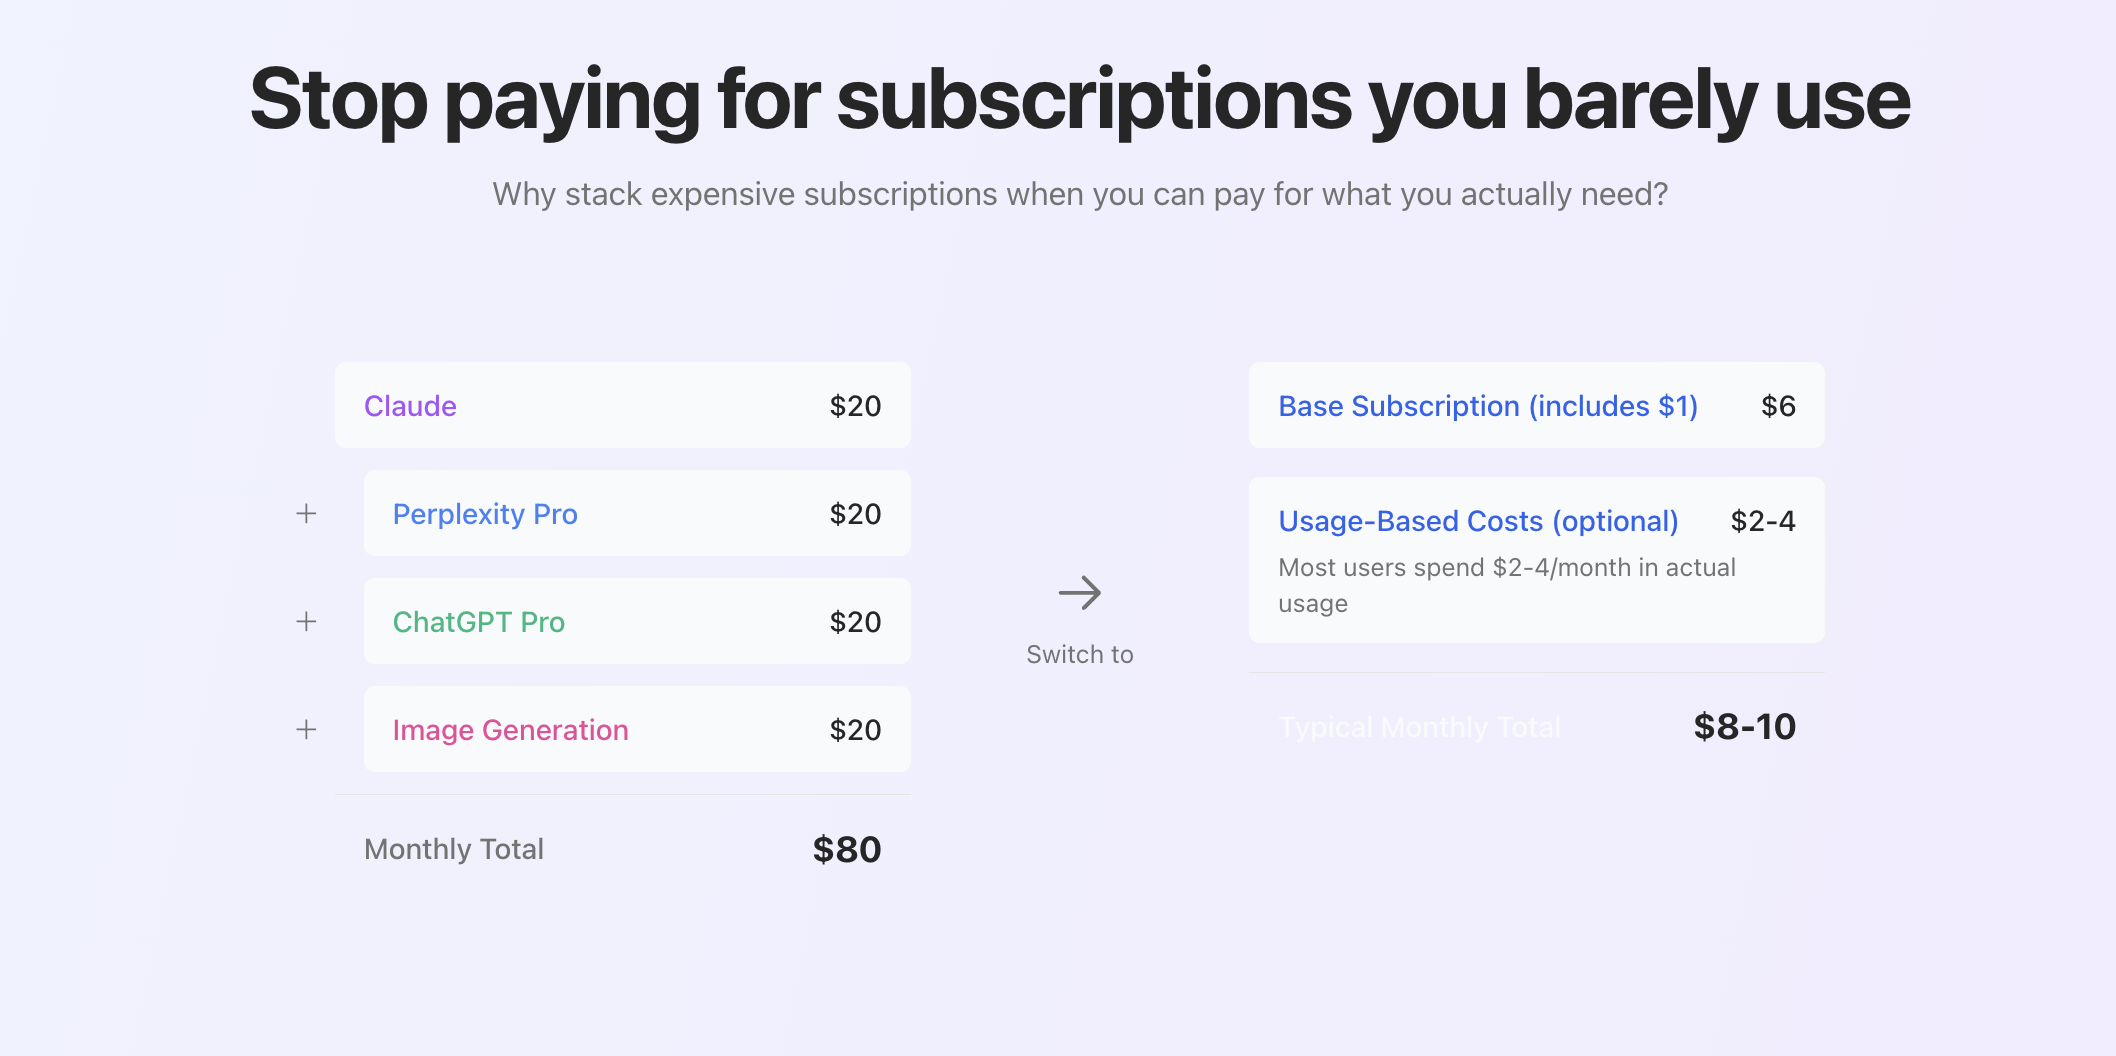Click the Stop paying for subscriptions headline
2116x1056 pixels.
(1080, 100)
